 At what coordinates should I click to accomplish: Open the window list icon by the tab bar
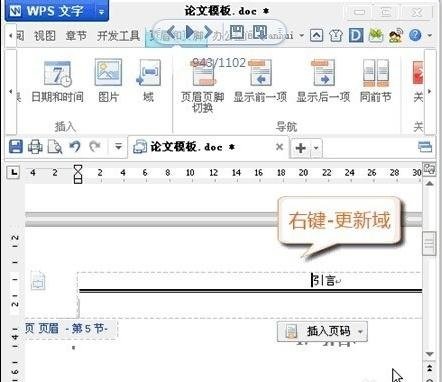pos(425,147)
